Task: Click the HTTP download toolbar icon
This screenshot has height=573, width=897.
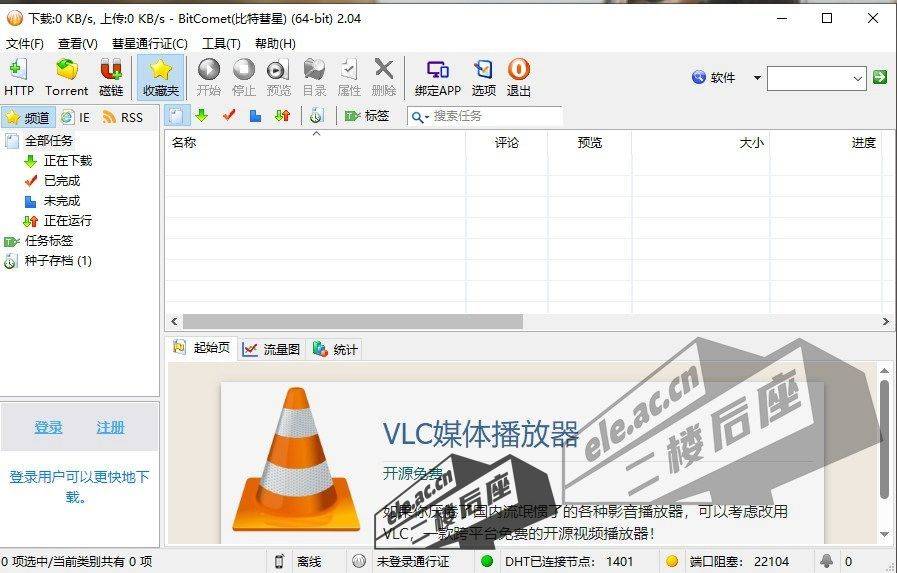Action: [x=18, y=77]
